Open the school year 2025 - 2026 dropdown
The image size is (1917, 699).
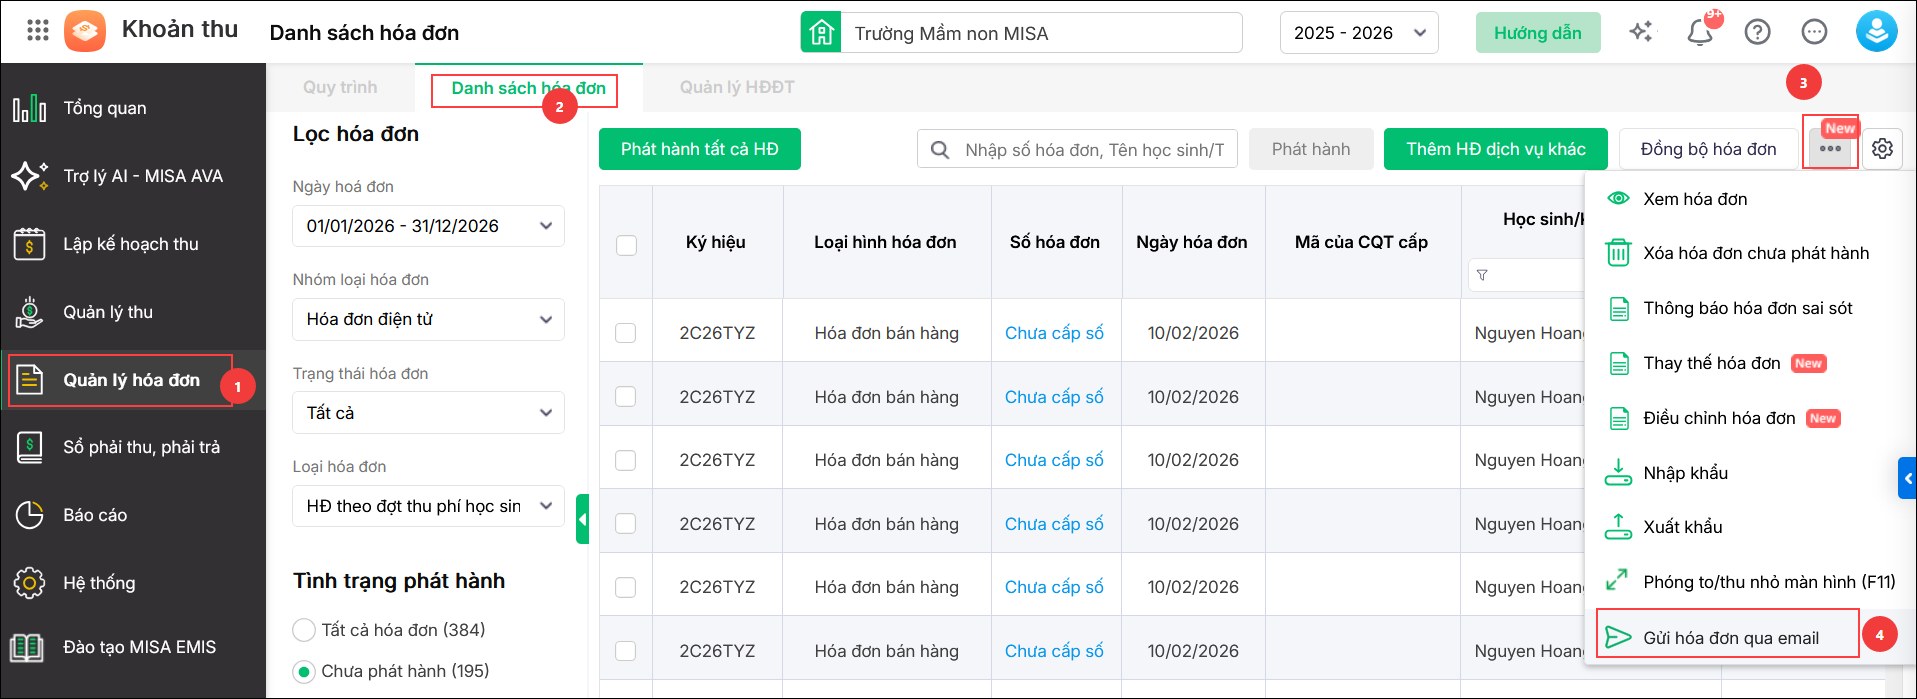coord(1359,33)
